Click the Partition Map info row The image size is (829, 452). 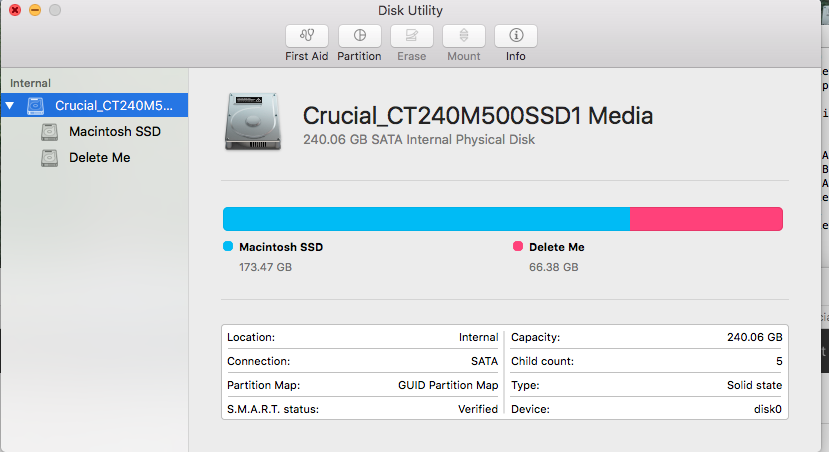(362, 385)
